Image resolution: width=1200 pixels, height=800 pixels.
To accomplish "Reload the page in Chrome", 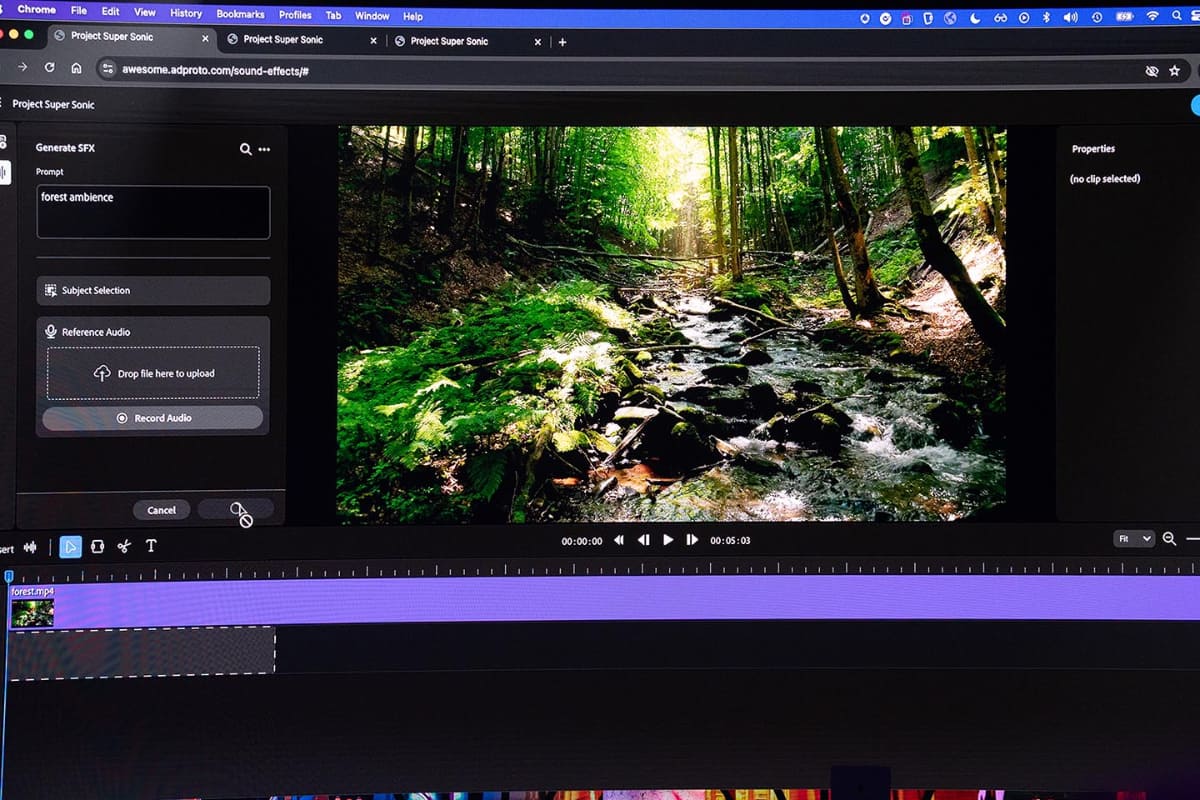I will [x=49, y=68].
